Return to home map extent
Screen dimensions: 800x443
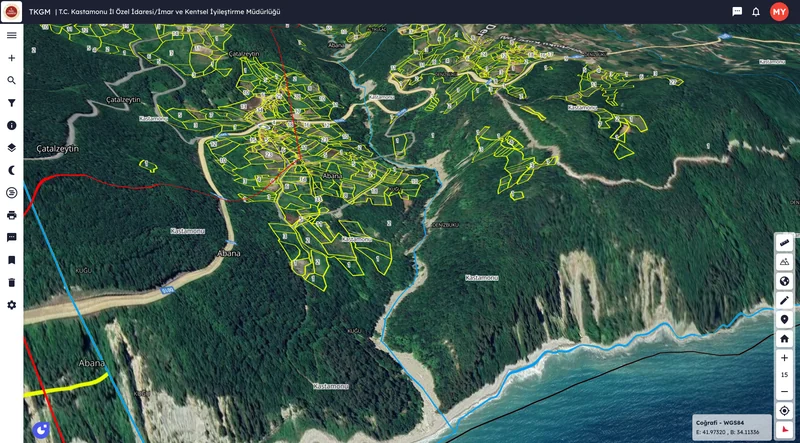click(784, 339)
